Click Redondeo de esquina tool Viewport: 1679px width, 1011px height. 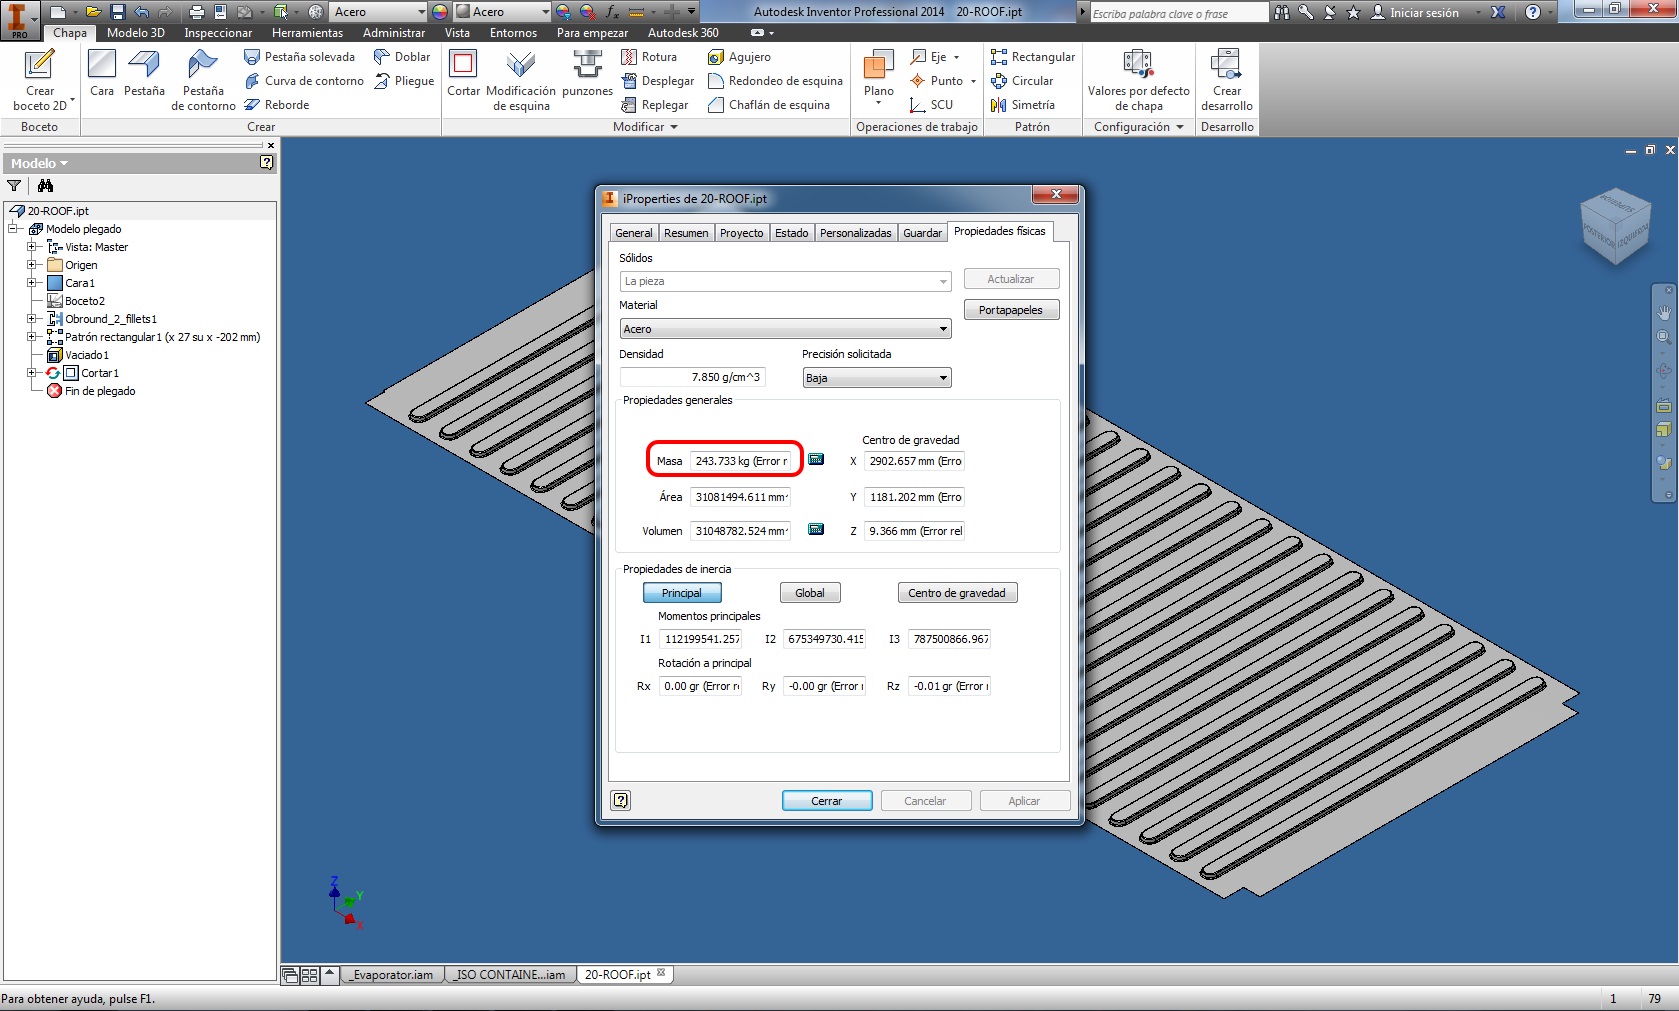click(x=775, y=81)
